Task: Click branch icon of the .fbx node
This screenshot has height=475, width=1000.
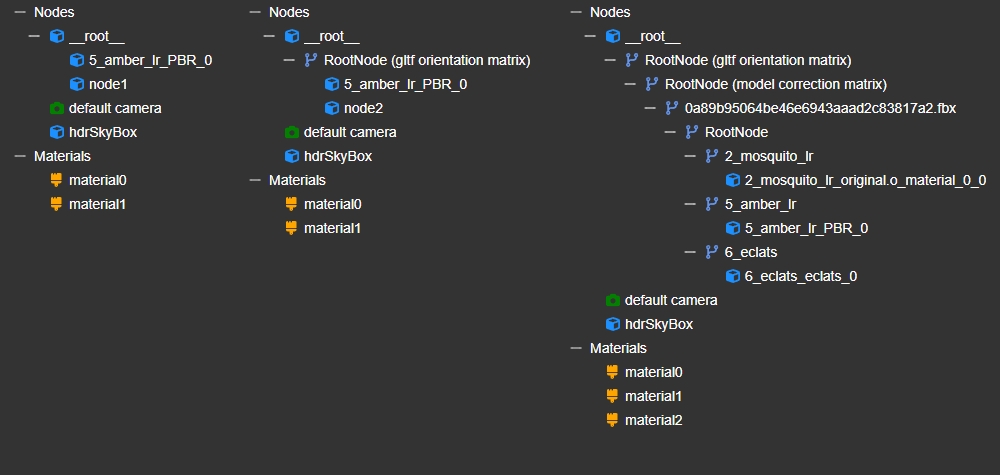Action: click(x=672, y=108)
